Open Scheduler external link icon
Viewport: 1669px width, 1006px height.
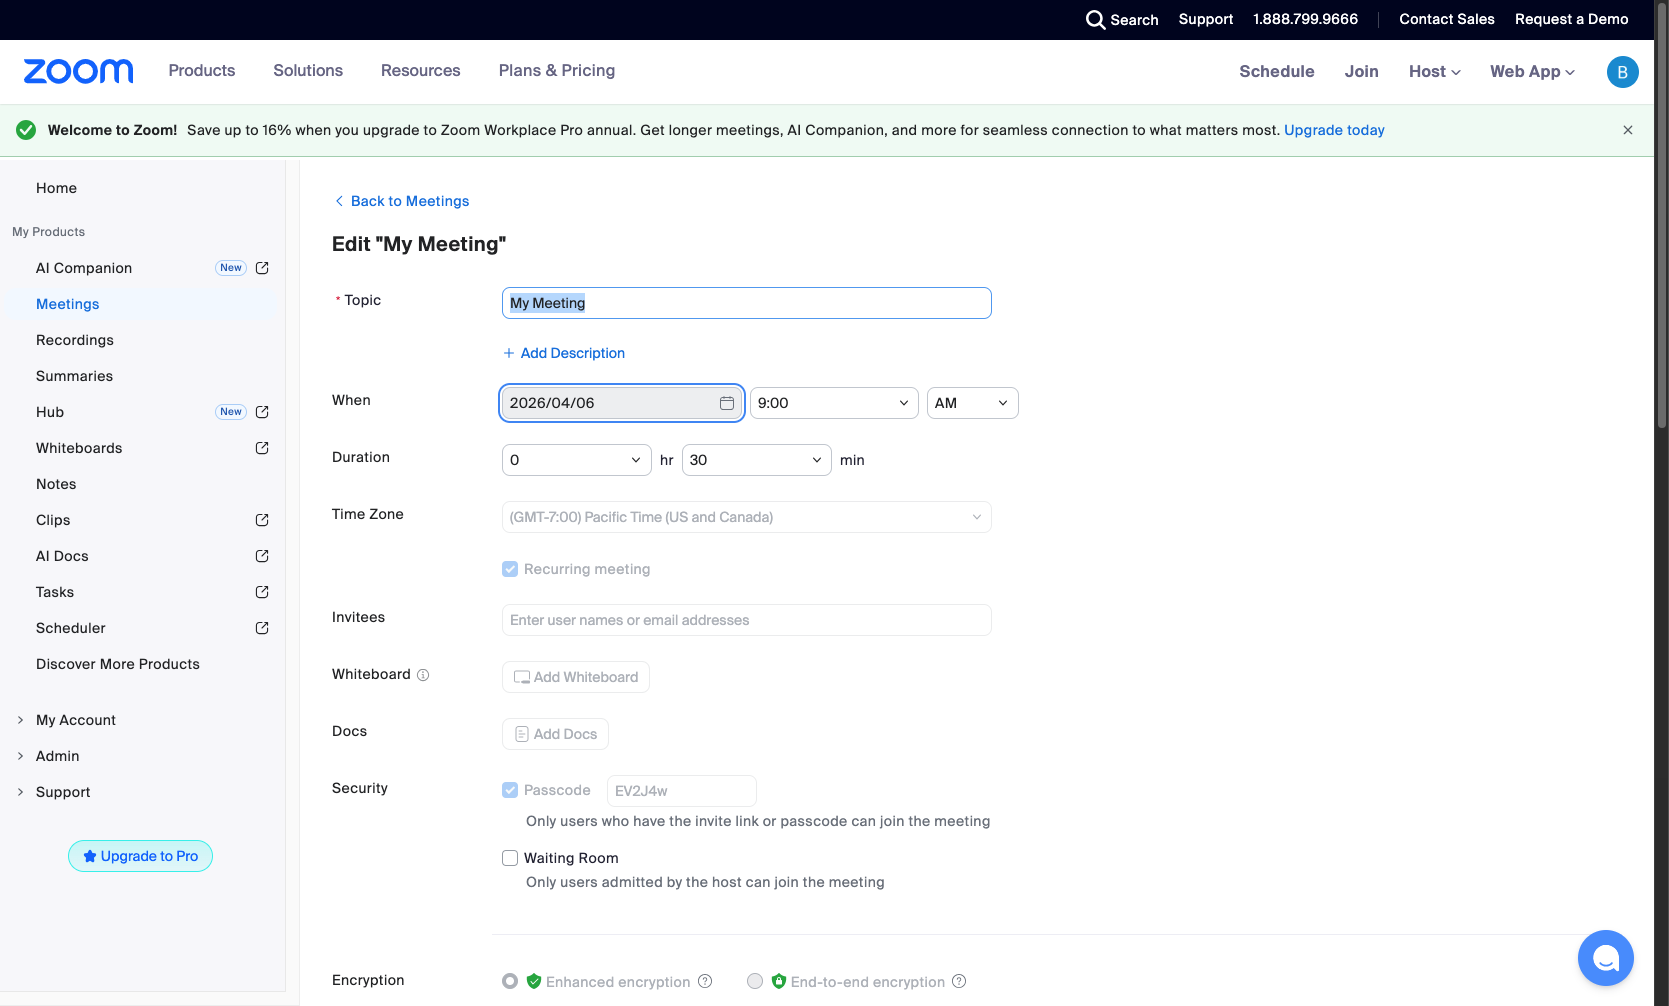click(262, 628)
